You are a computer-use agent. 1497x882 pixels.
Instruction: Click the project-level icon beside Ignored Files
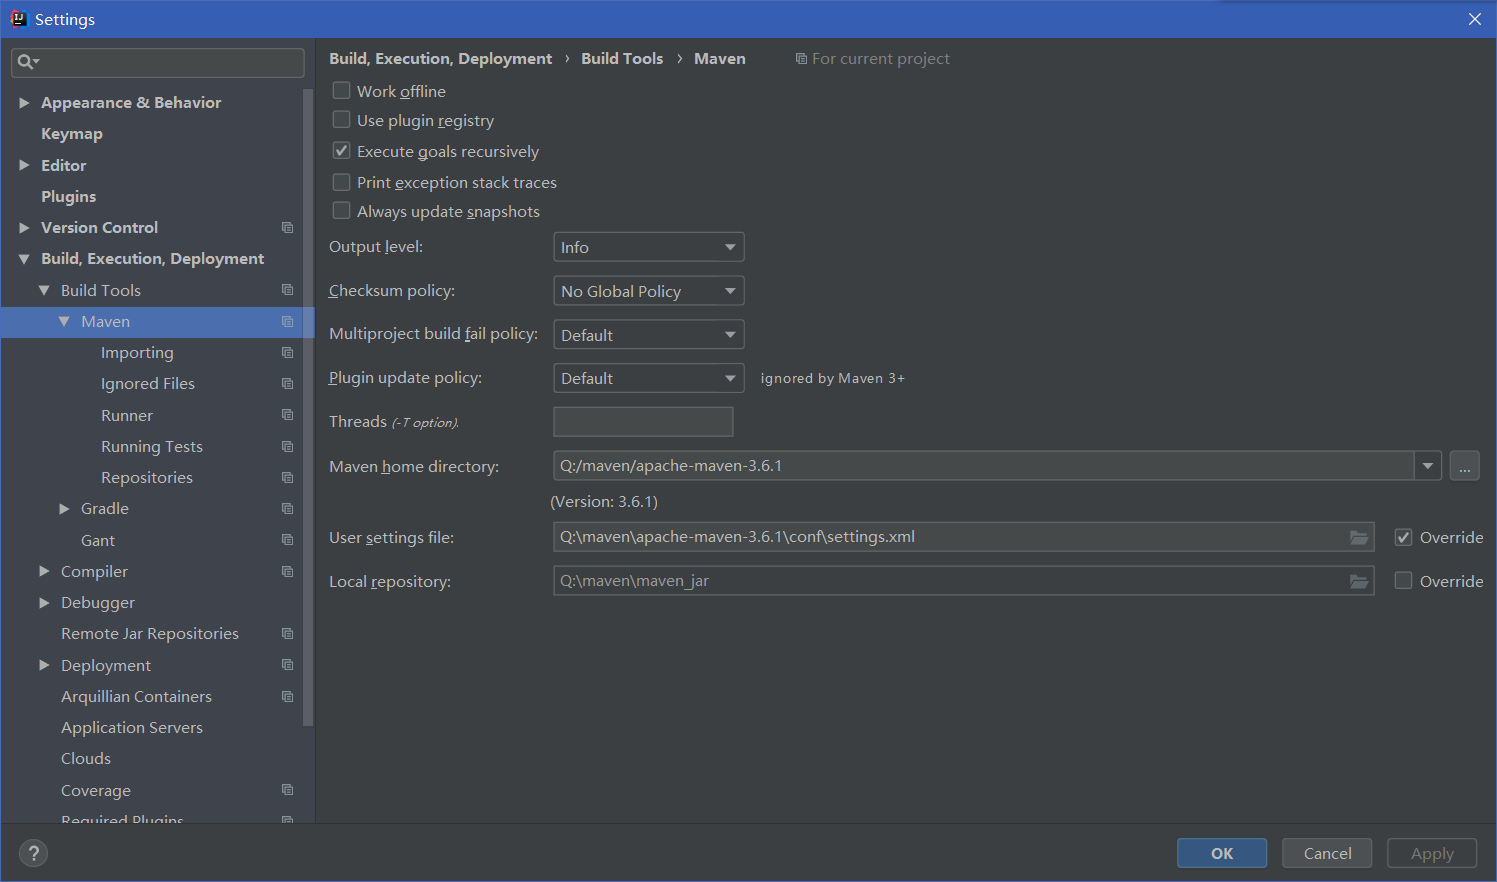[287, 384]
